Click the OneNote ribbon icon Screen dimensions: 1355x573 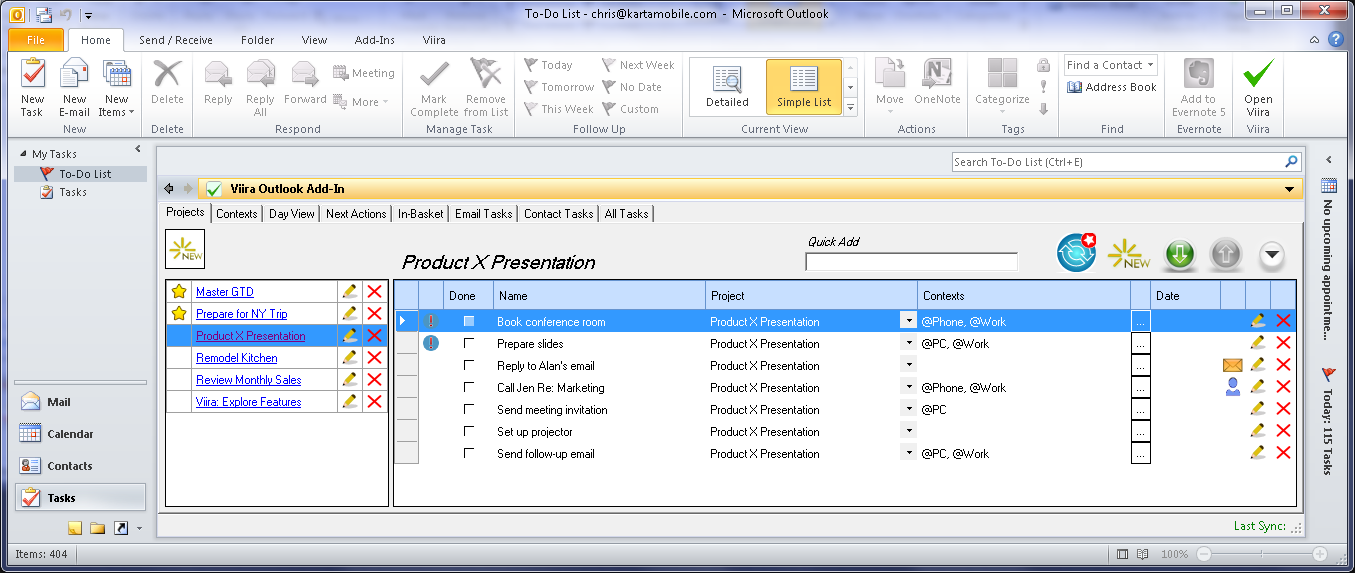click(x=937, y=82)
